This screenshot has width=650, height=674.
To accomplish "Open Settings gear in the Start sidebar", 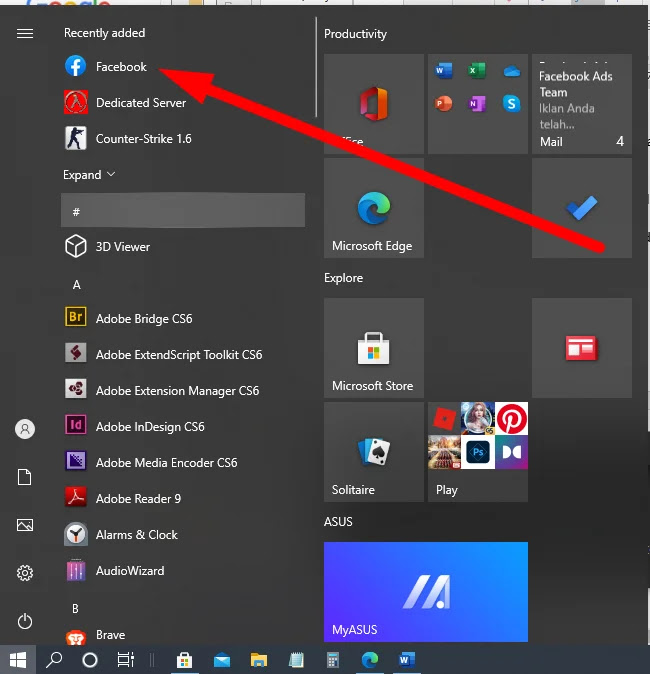I will [25, 573].
